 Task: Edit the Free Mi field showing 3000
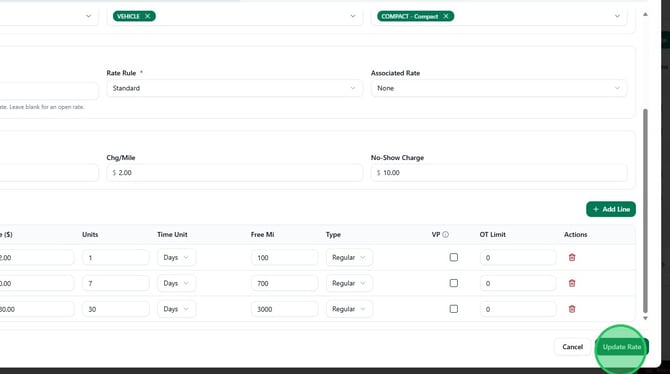pyautogui.click(x=284, y=309)
